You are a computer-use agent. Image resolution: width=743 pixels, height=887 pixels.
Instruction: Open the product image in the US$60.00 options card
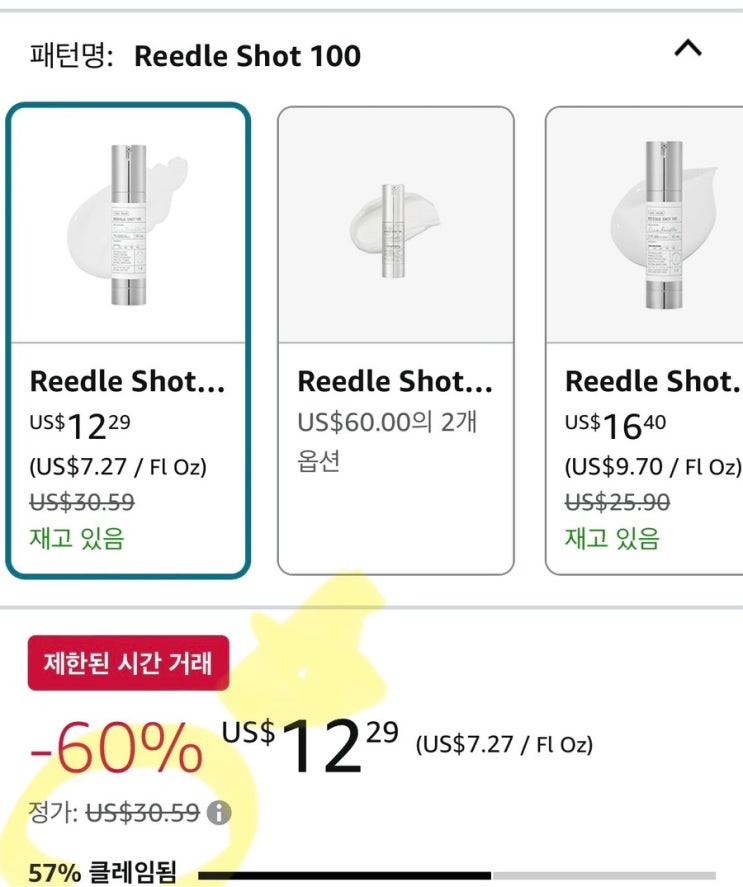[395, 224]
